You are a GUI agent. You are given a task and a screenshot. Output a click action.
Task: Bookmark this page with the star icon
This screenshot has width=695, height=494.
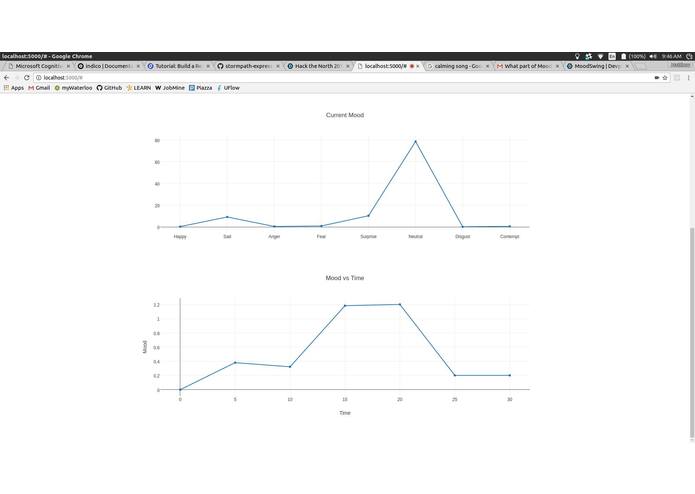[665, 78]
